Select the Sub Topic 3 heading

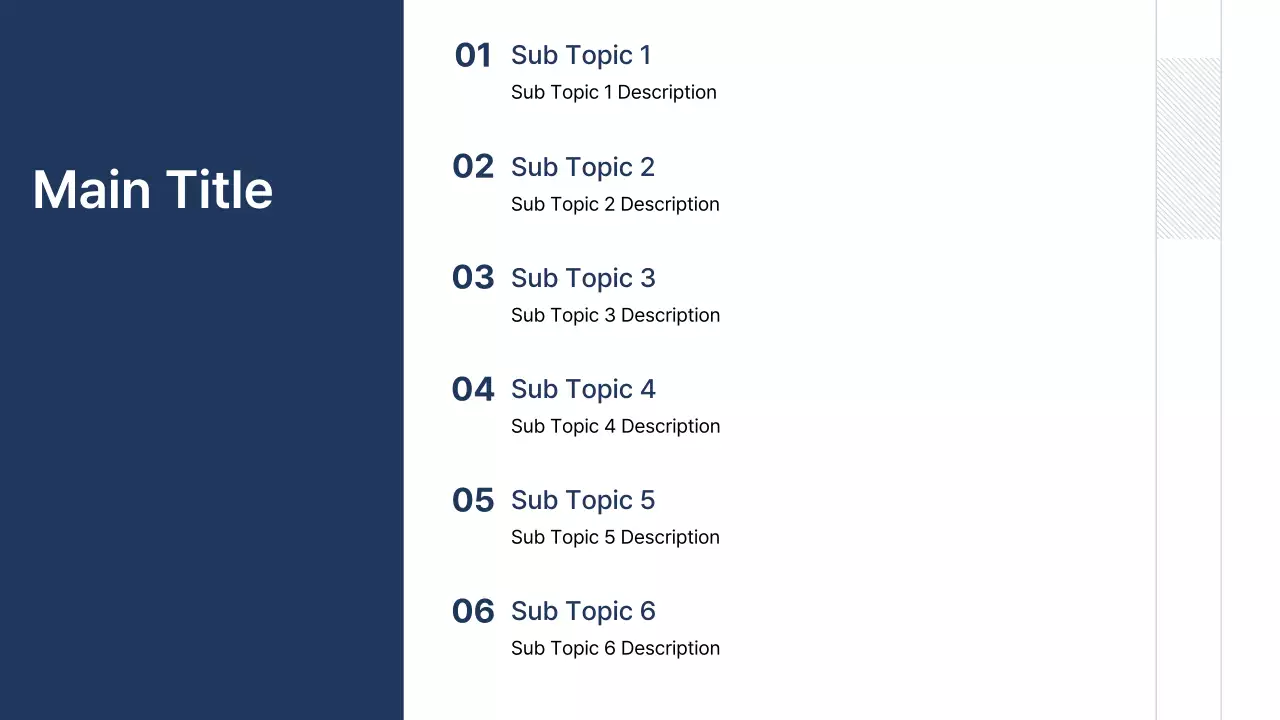tap(583, 278)
